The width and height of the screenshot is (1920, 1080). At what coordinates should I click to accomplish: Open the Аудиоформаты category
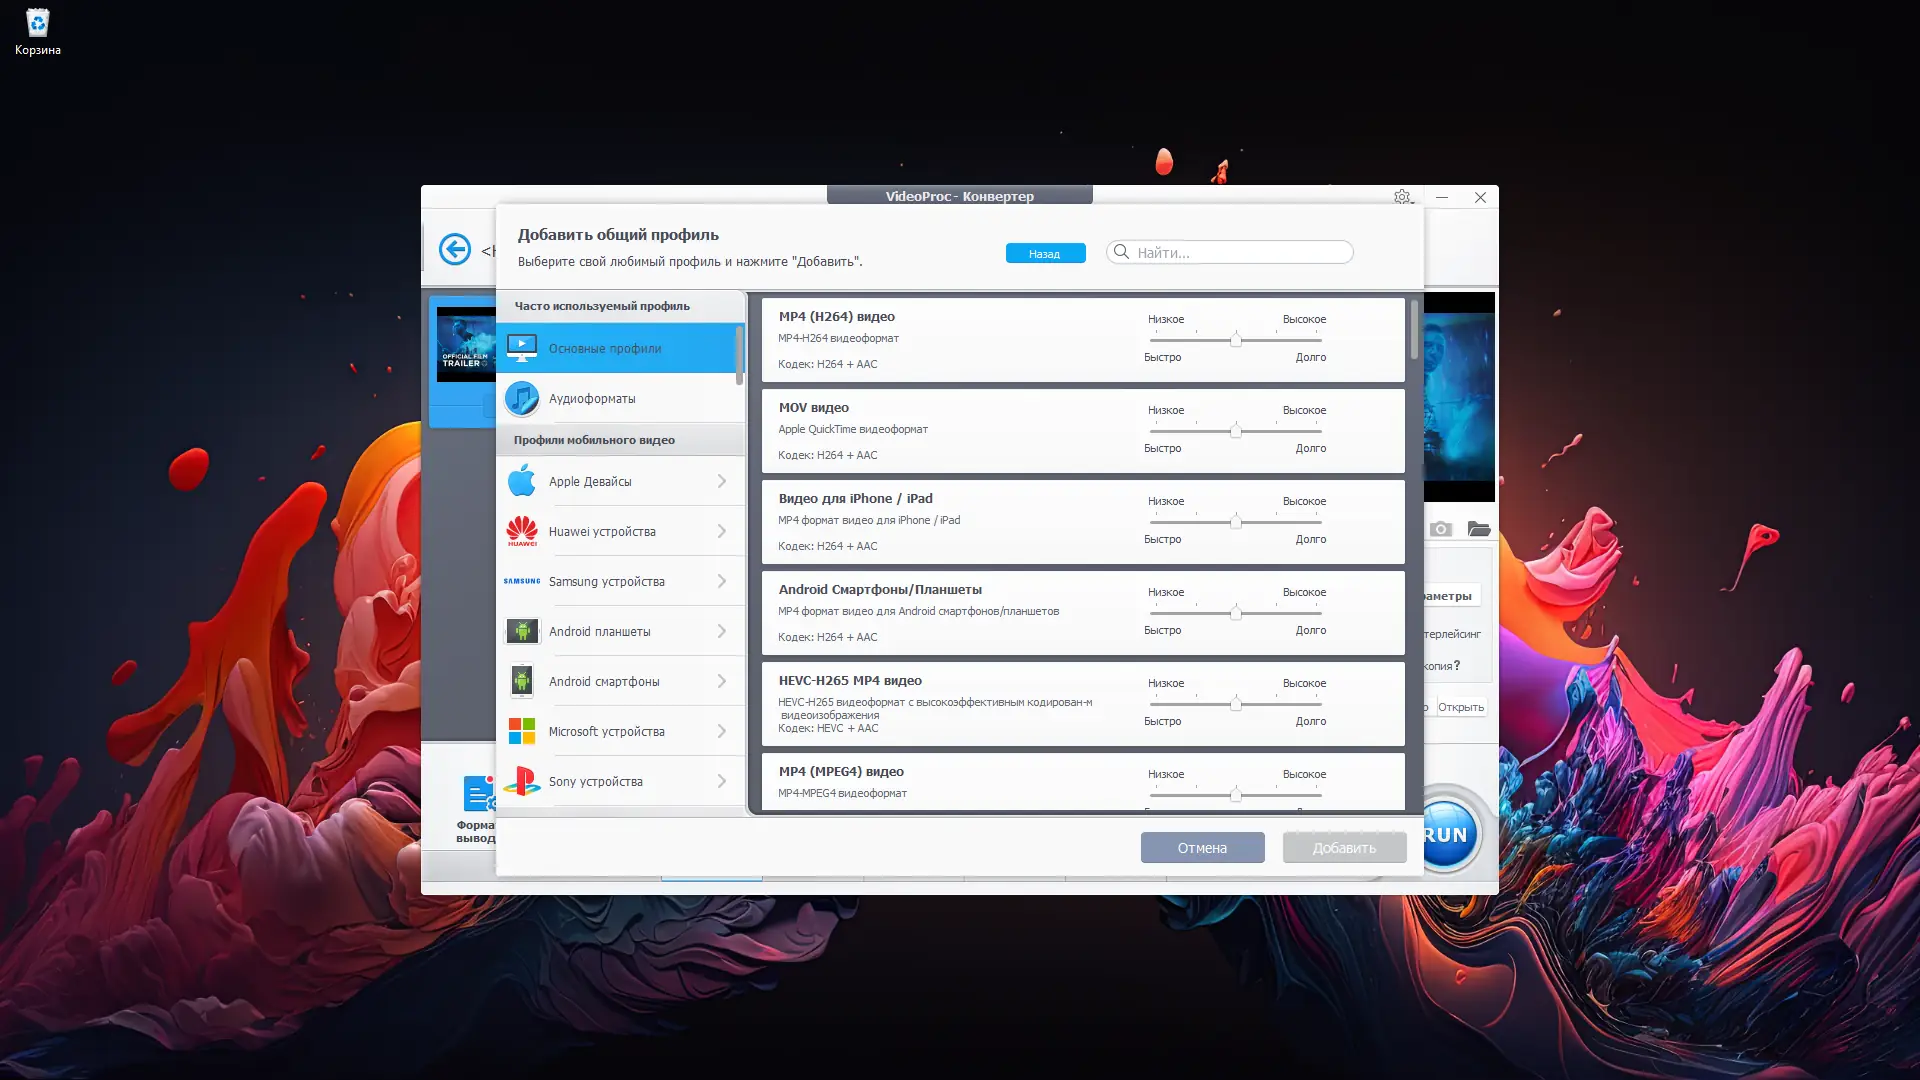(x=620, y=398)
